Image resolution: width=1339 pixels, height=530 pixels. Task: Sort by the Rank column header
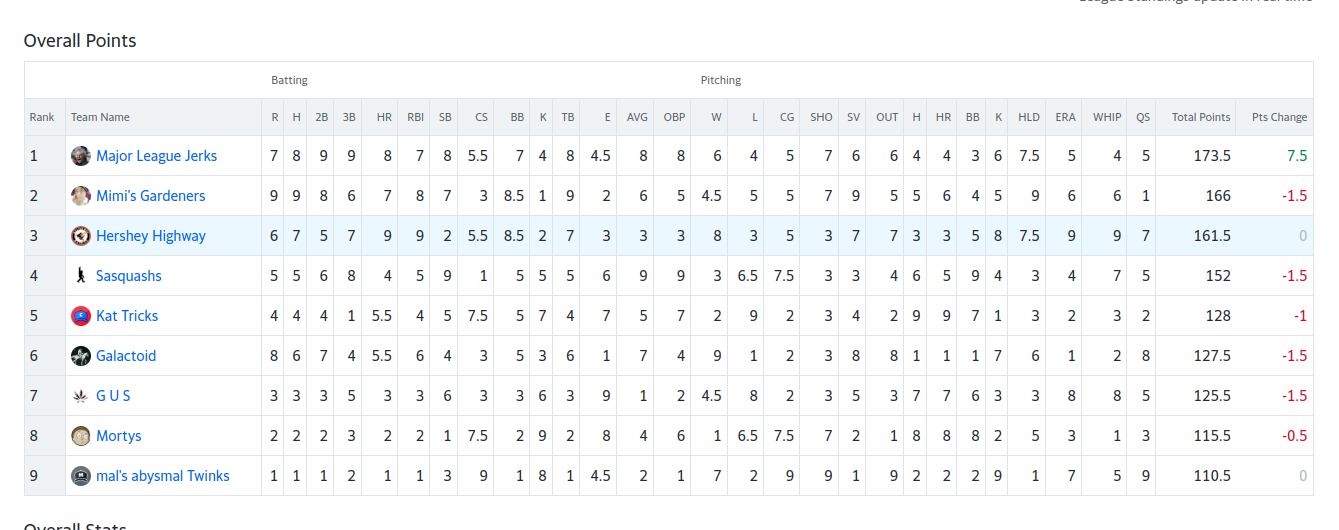[x=42, y=117]
